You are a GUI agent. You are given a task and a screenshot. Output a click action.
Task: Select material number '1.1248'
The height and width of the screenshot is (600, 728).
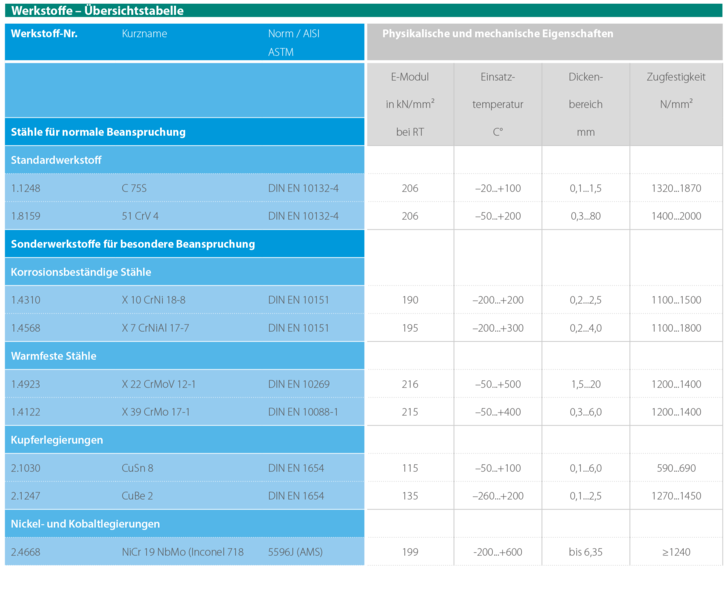pyautogui.click(x=26, y=188)
